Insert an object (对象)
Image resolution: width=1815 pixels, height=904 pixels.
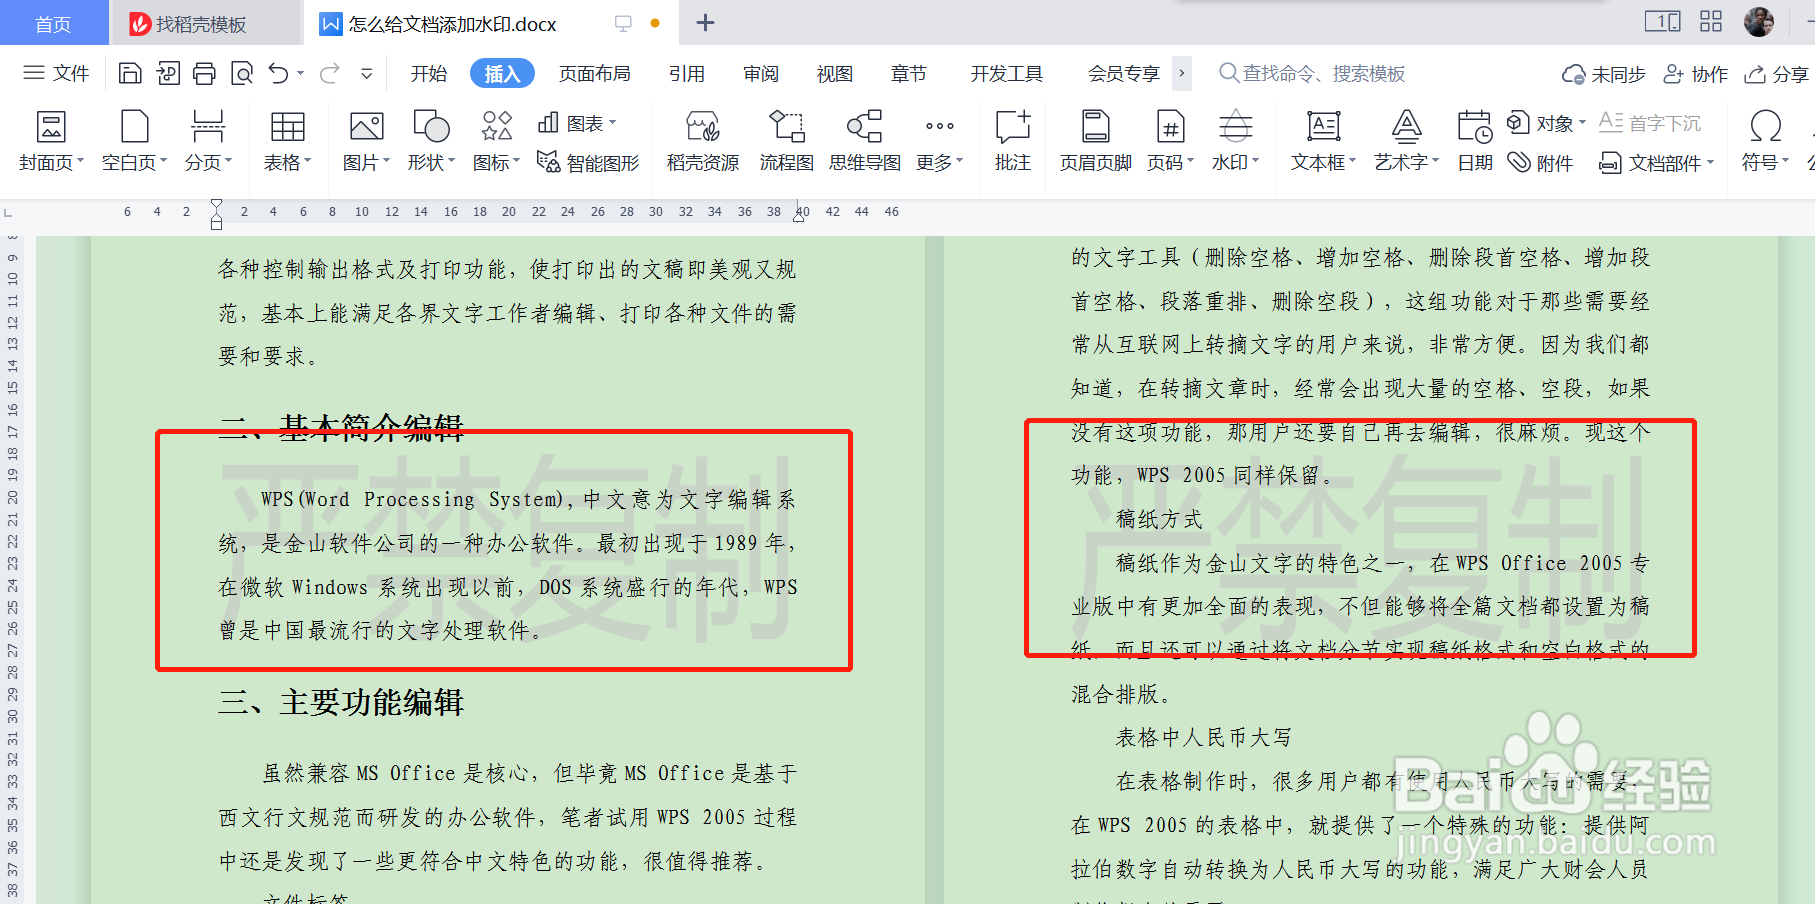(x=1546, y=123)
